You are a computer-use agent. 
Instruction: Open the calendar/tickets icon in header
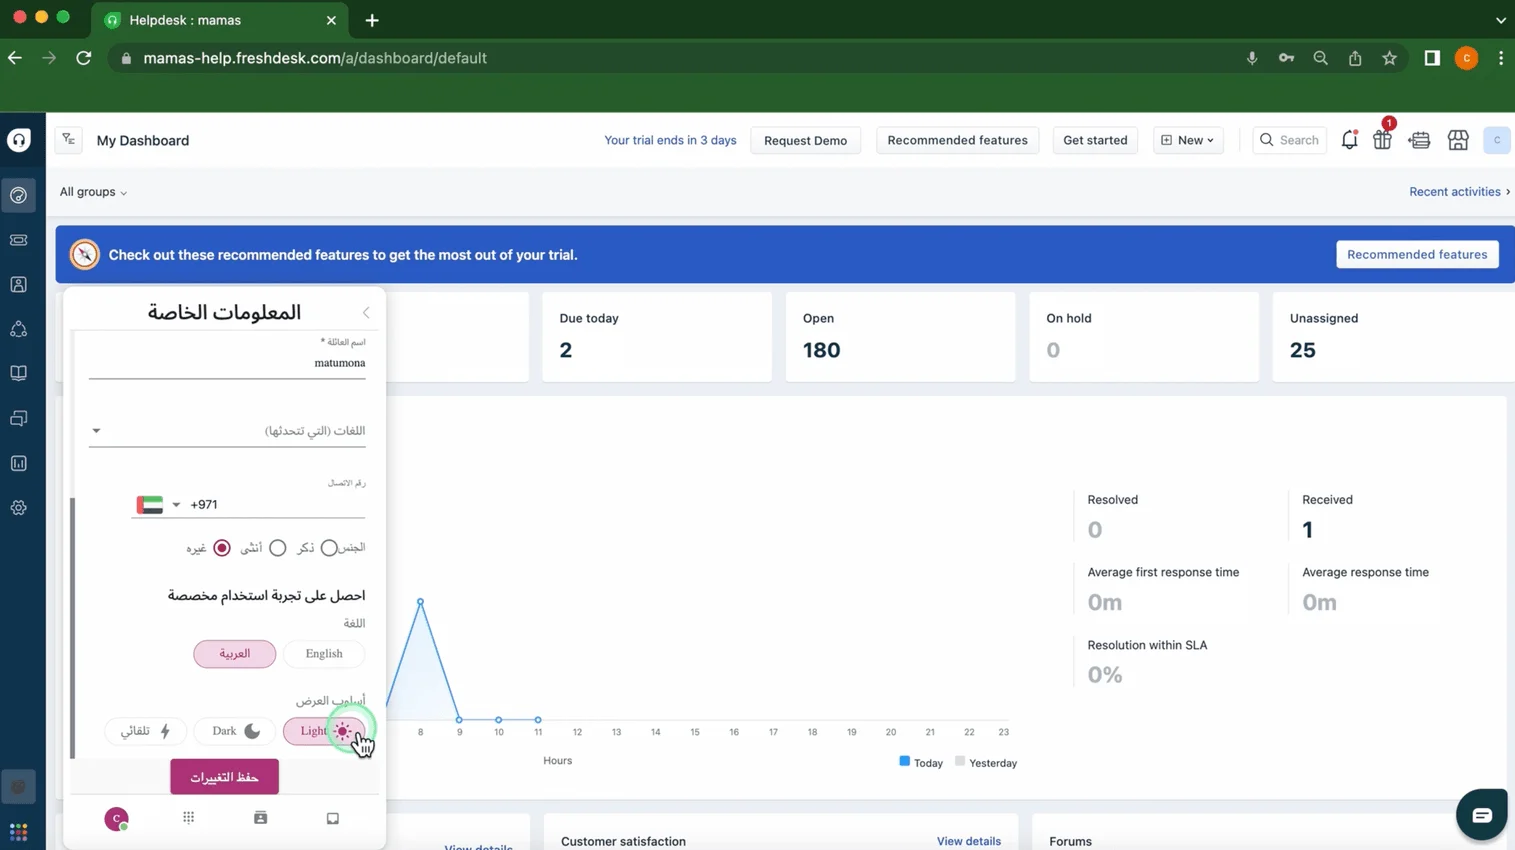point(1420,141)
